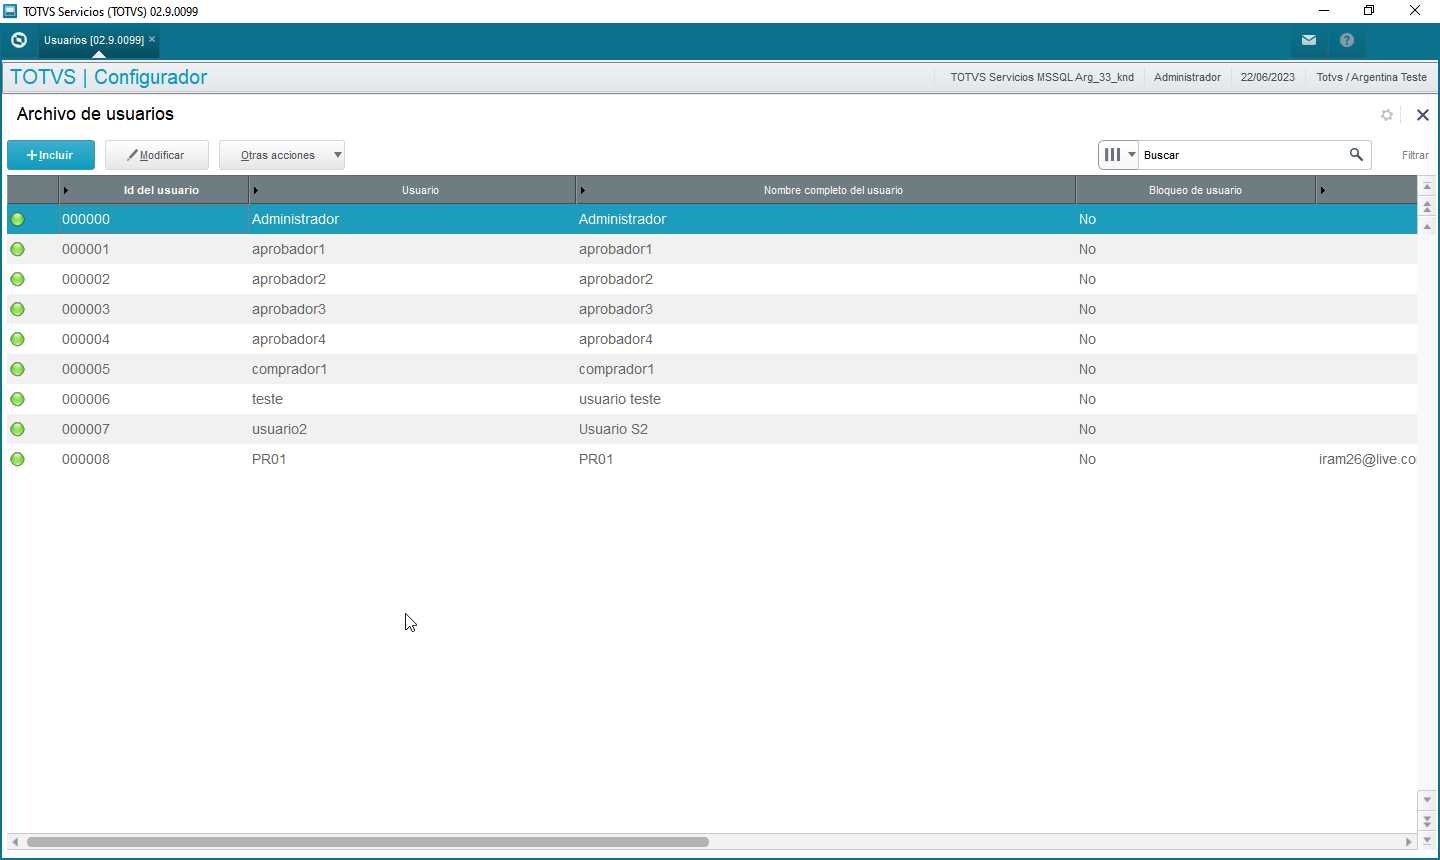Click the arrow of the last column header
The height and width of the screenshot is (860, 1440).
(1323, 190)
